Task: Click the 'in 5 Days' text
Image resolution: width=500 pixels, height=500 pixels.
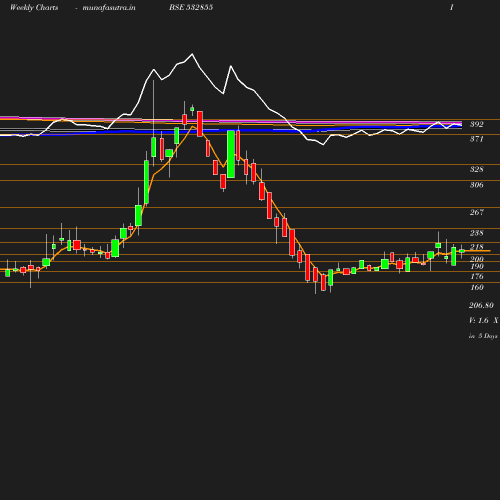Action: tap(483, 336)
